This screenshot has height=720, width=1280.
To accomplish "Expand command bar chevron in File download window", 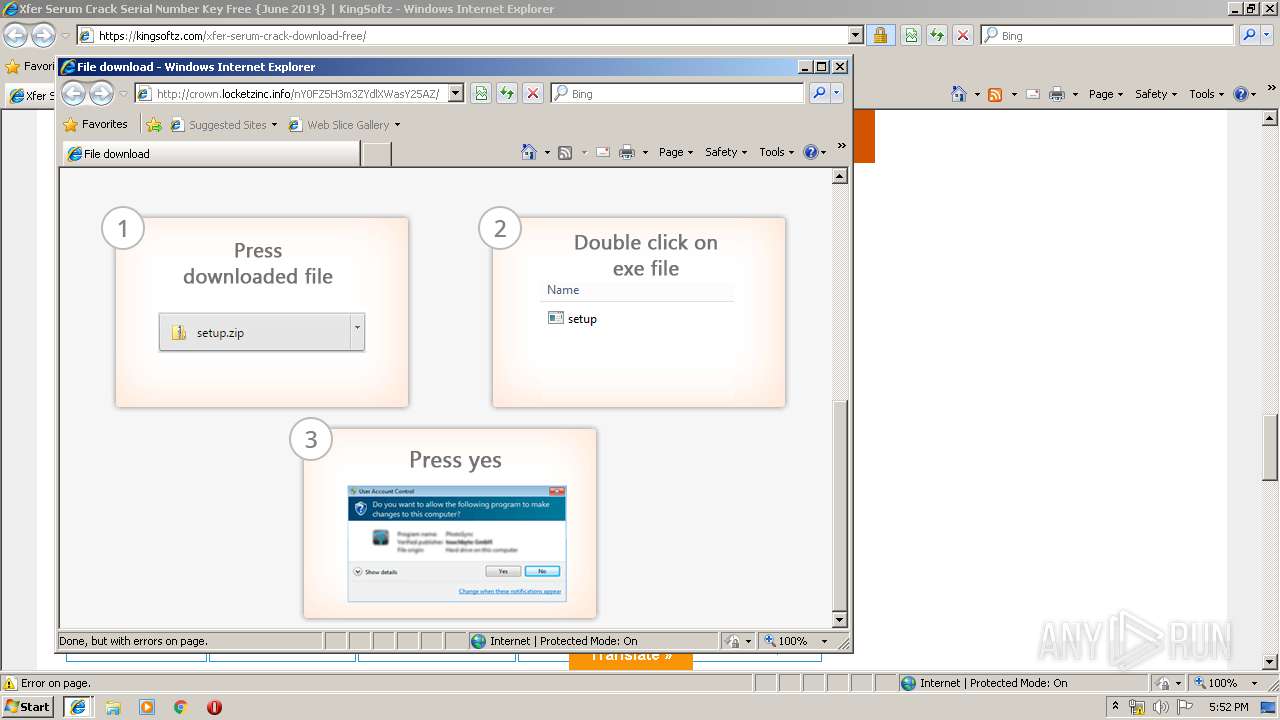I will 841,147.
